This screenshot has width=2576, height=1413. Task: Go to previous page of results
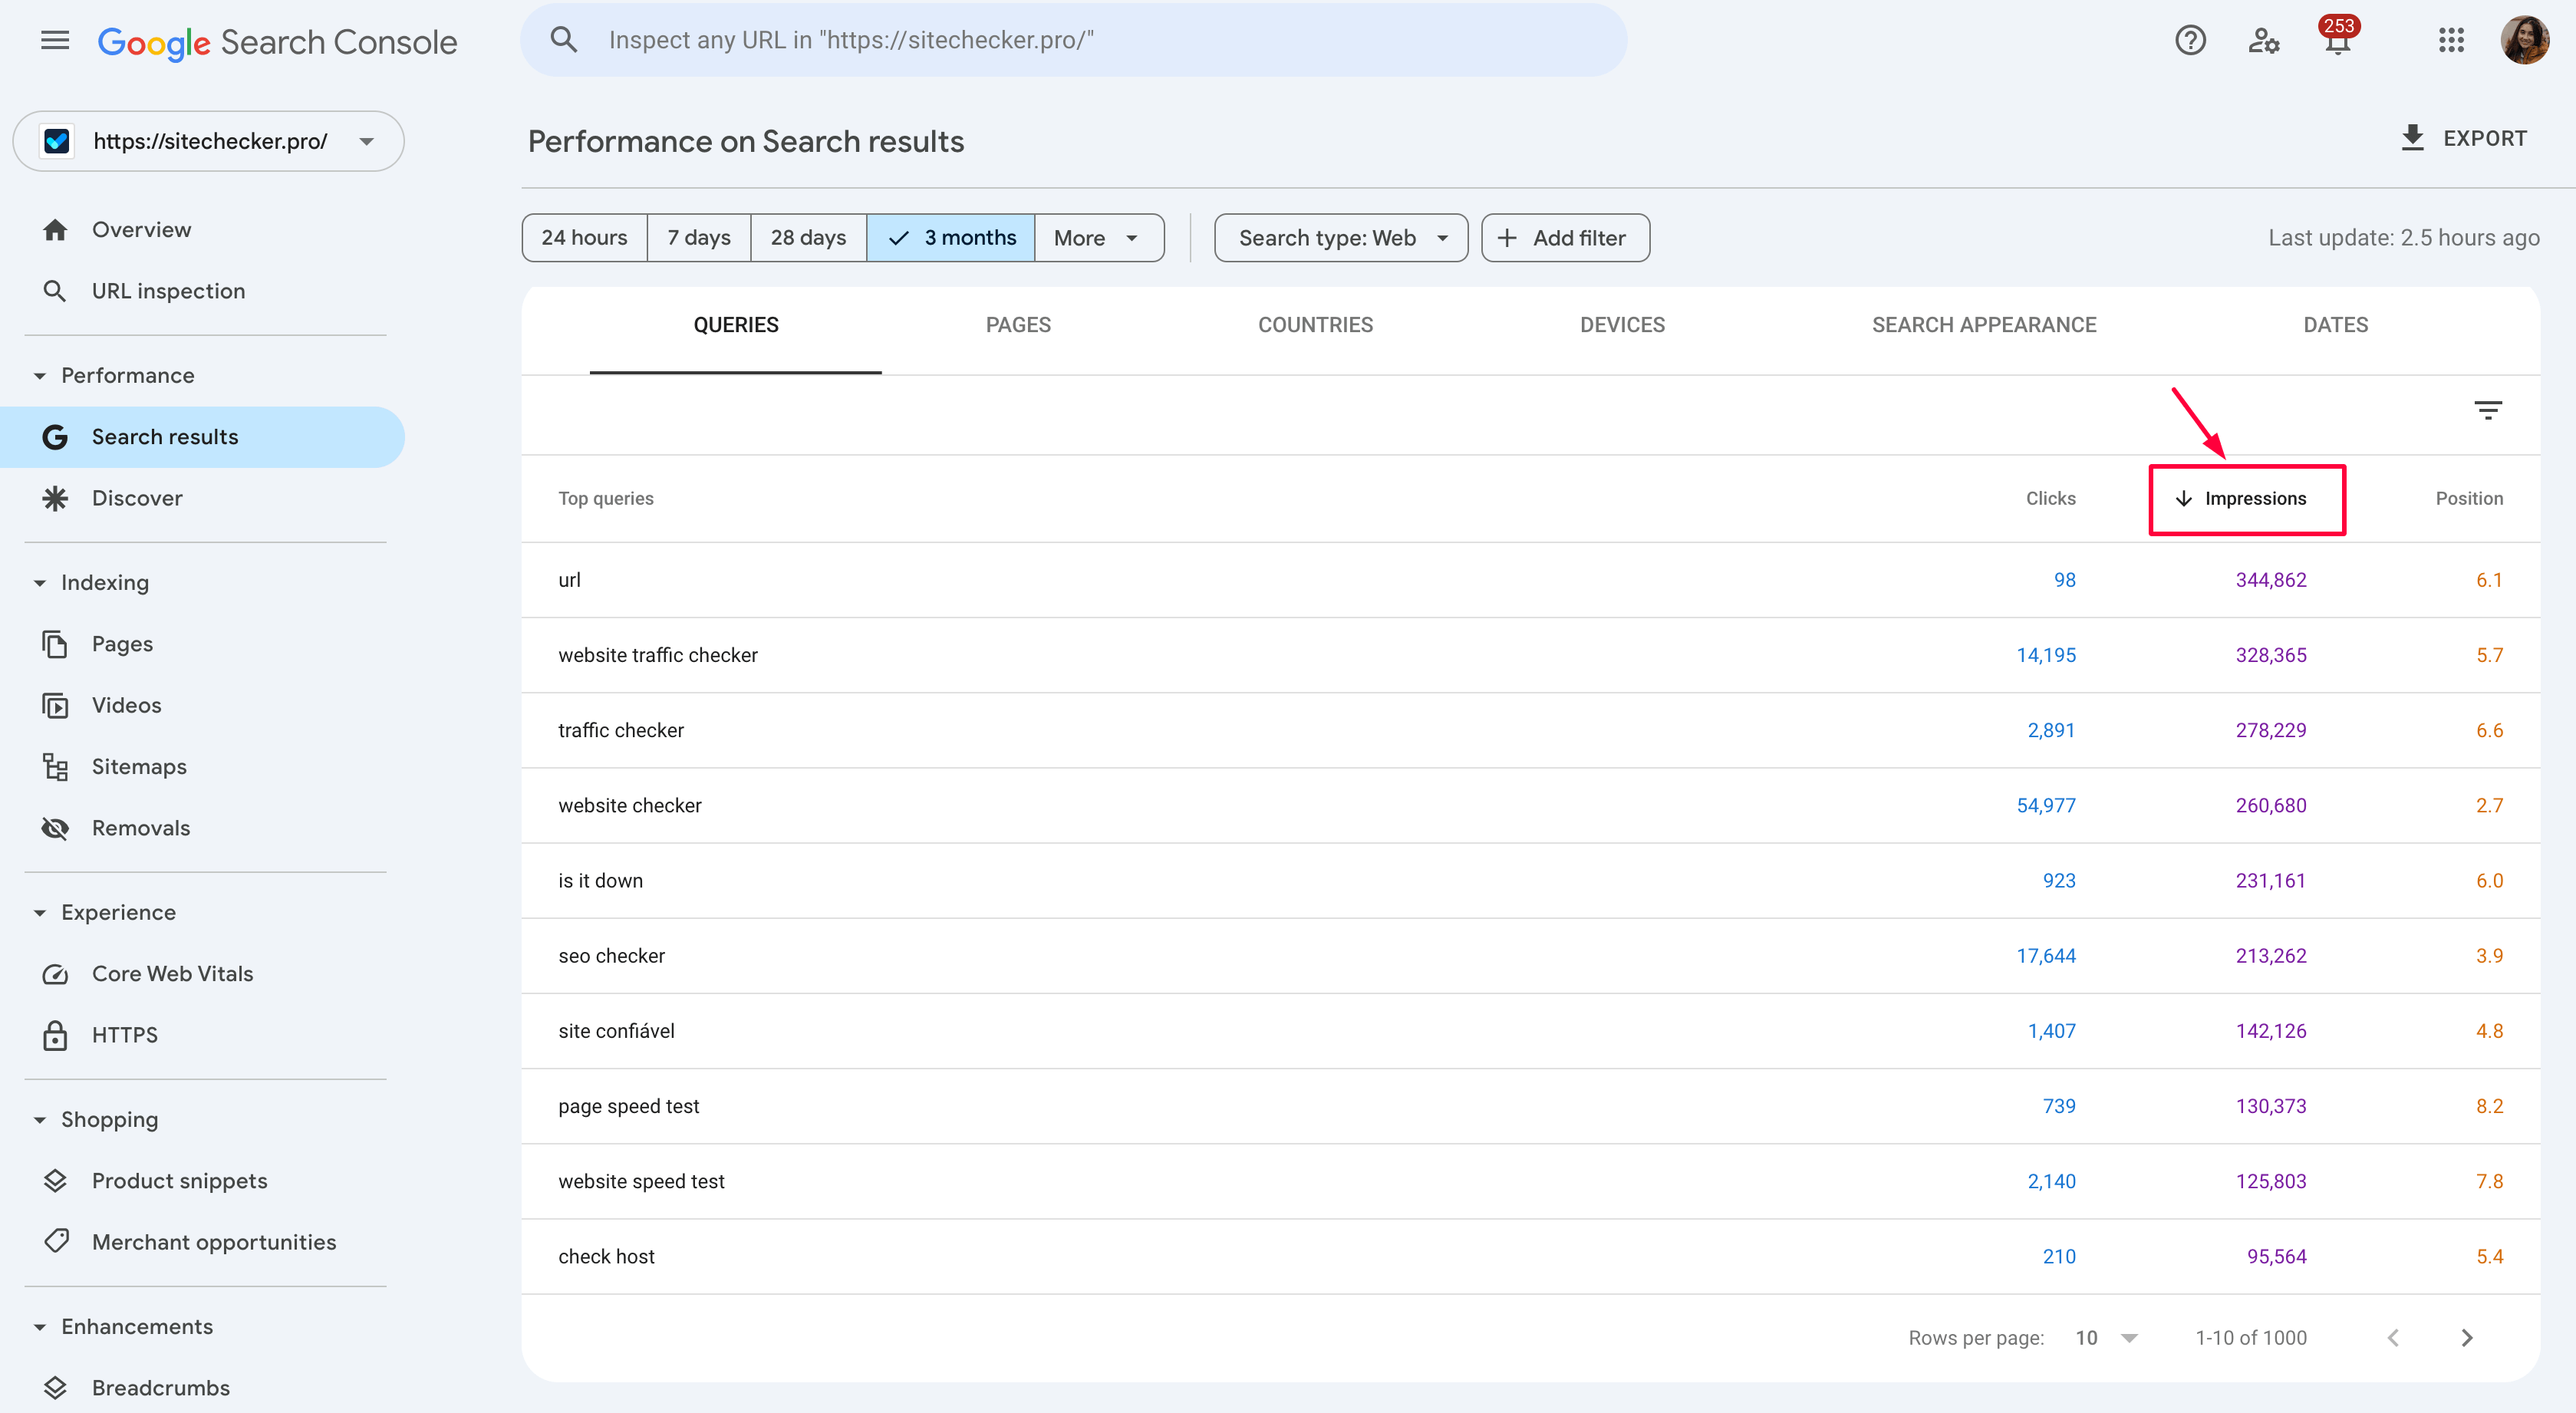(2393, 1338)
